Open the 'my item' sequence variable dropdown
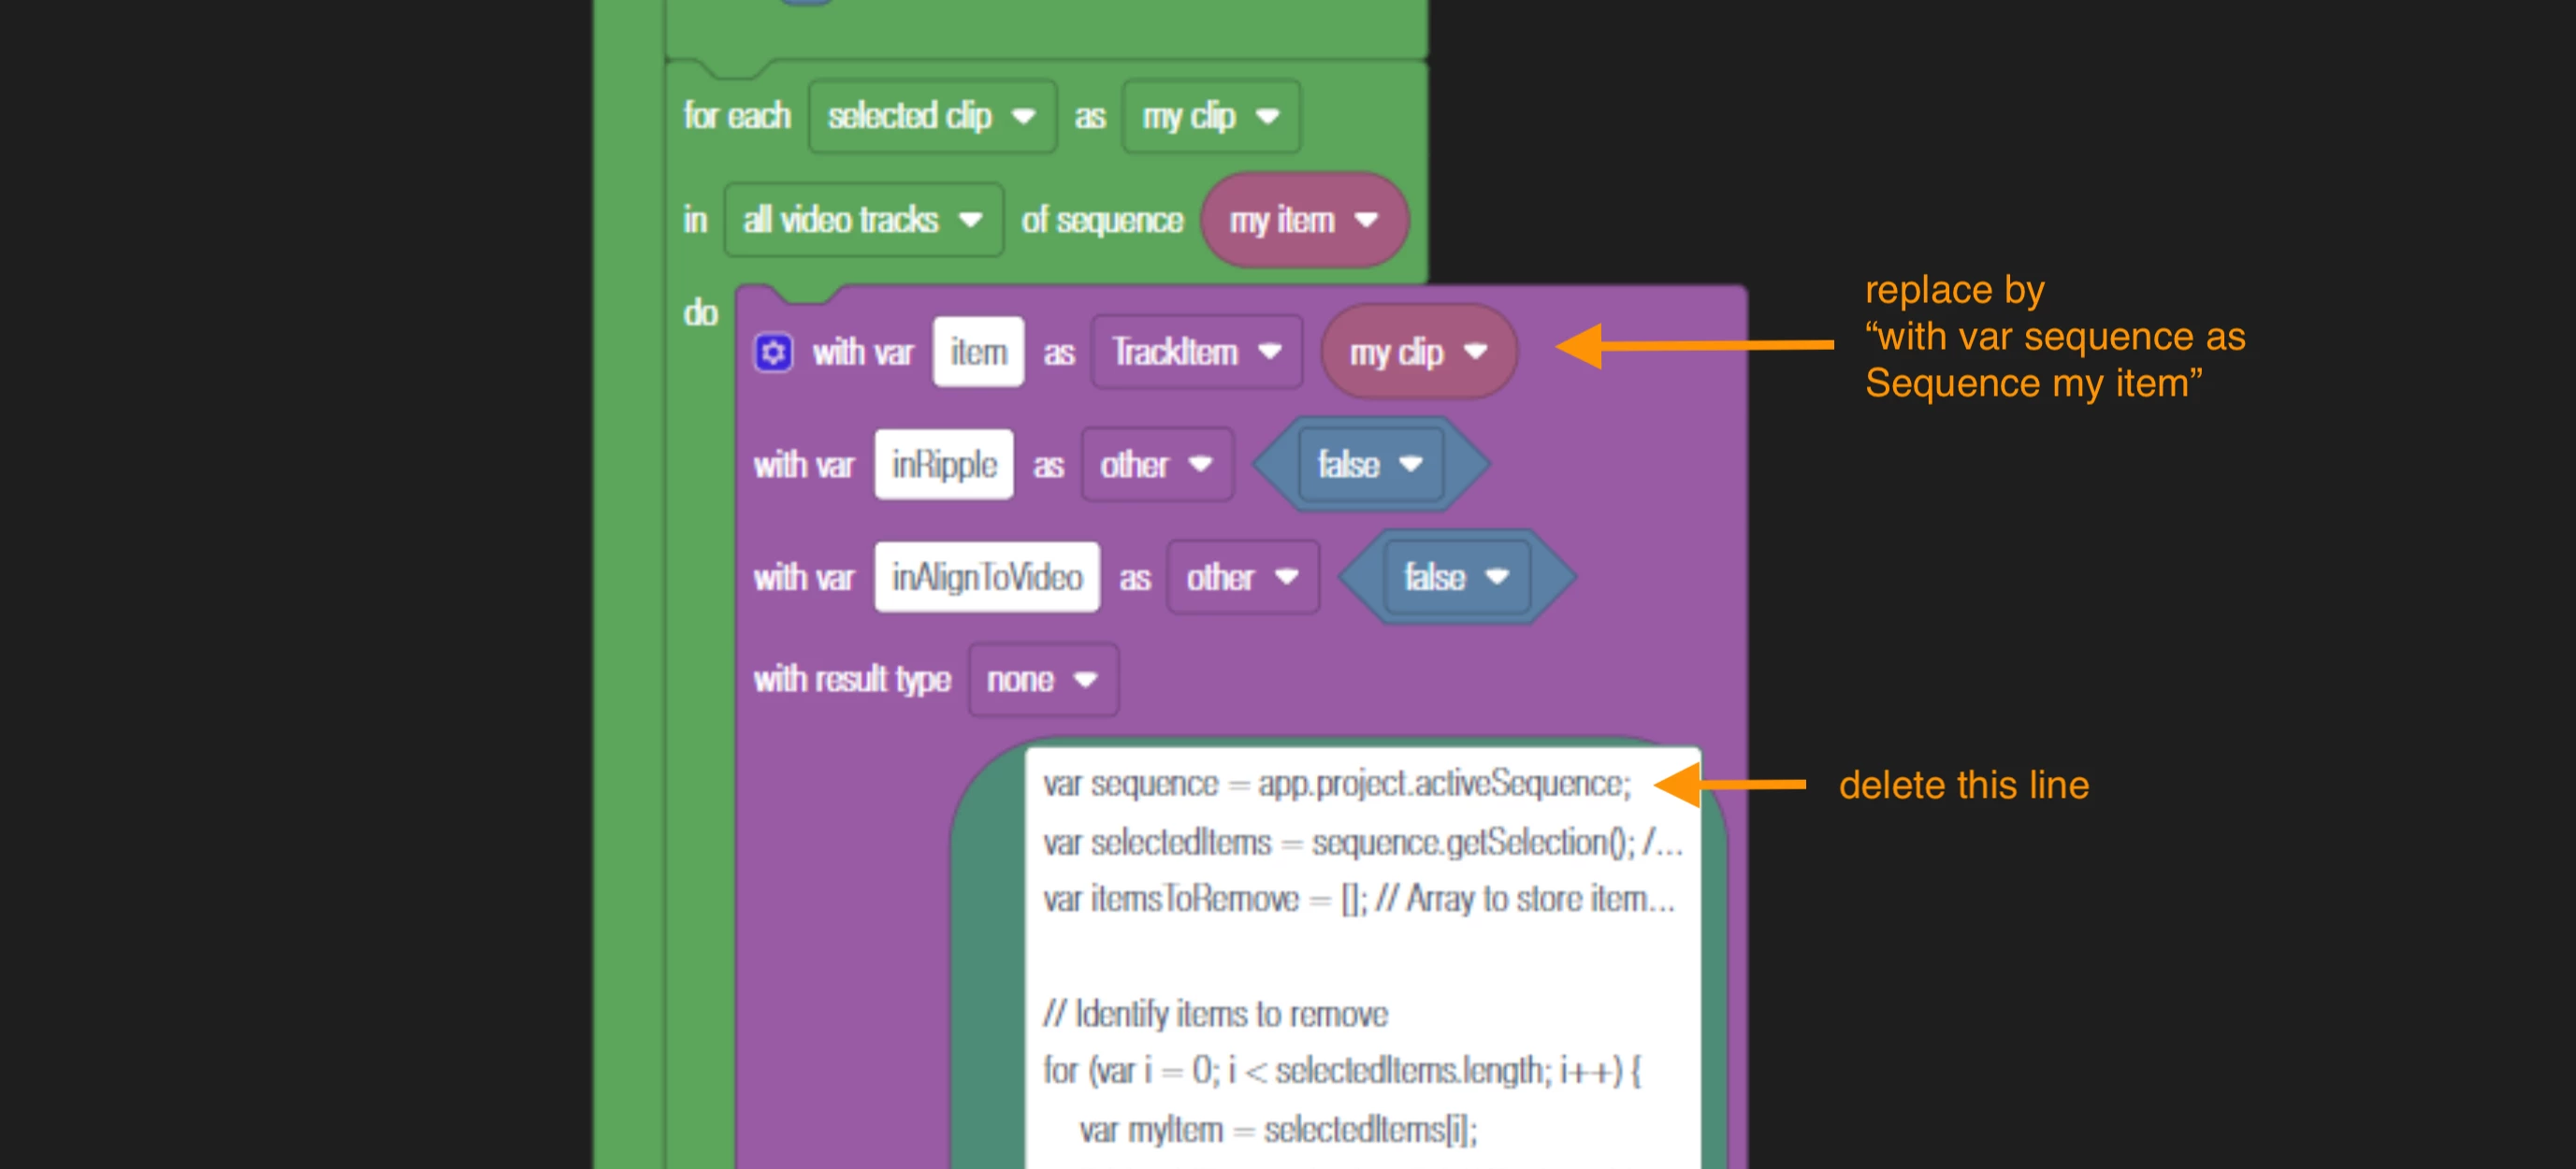This screenshot has height=1169, width=2576. pyautogui.click(x=1303, y=220)
